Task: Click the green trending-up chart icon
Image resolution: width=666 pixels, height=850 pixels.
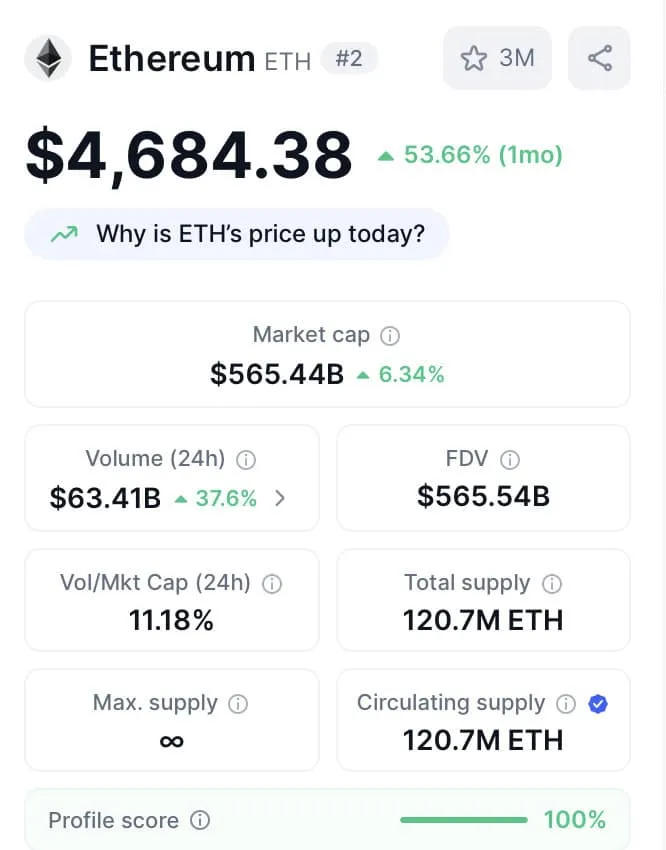Action: 64,234
